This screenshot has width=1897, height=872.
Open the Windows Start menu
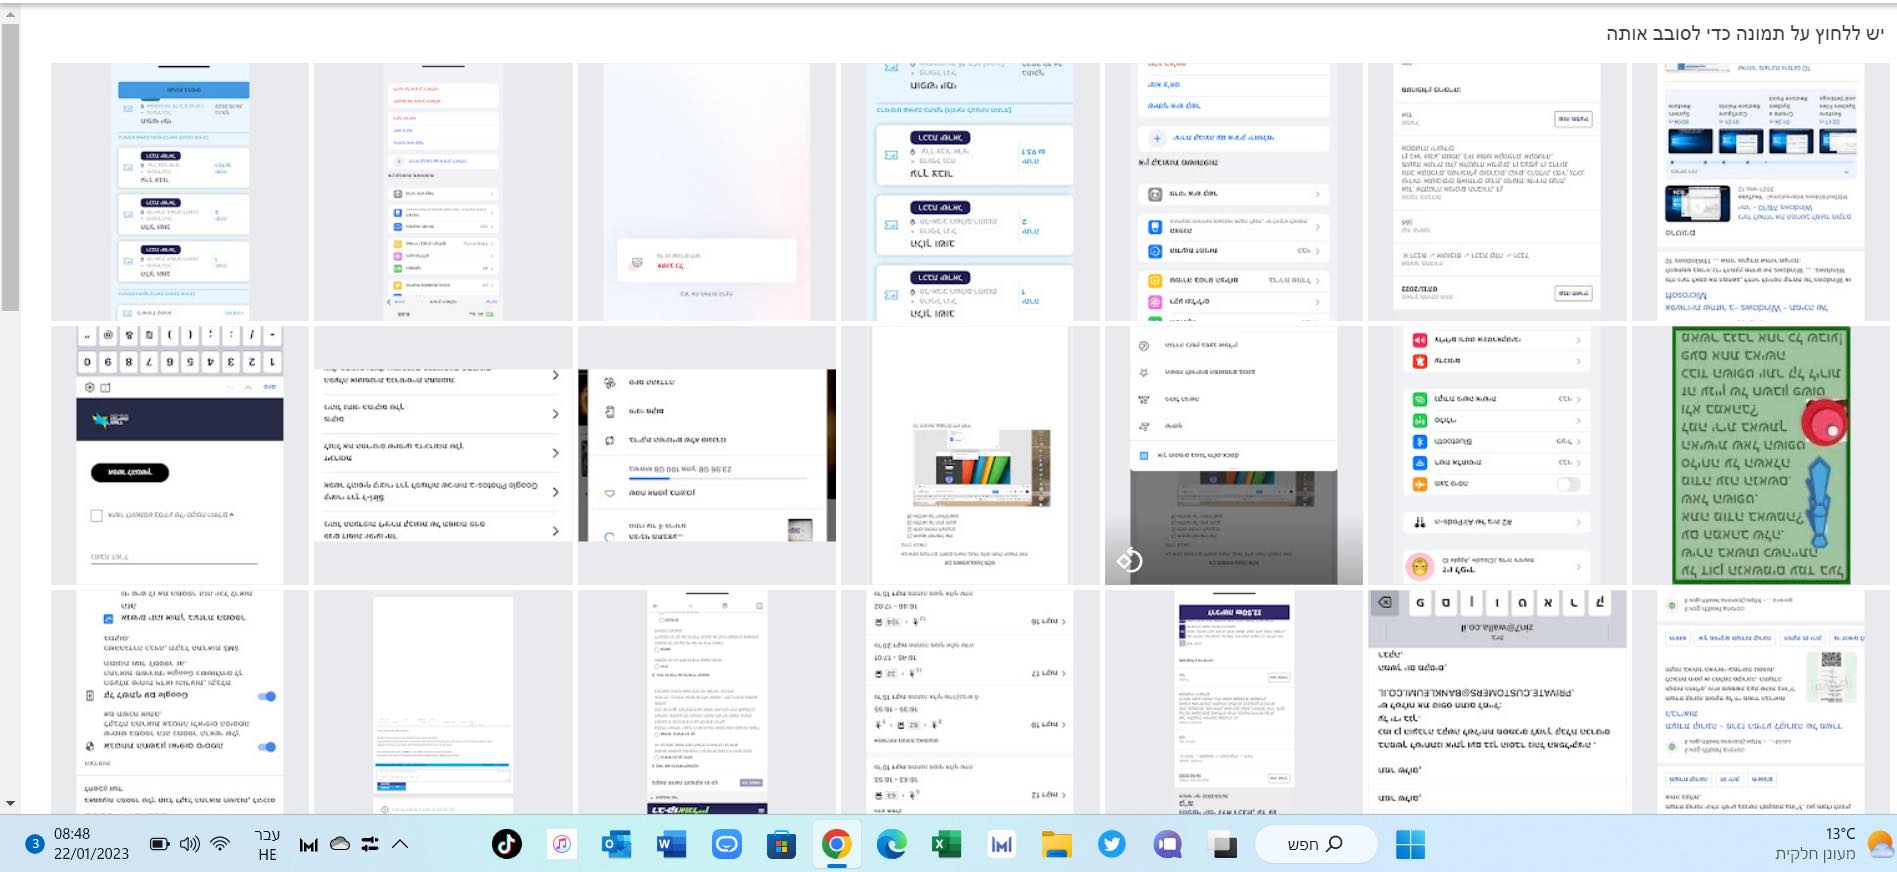pos(1410,845)
